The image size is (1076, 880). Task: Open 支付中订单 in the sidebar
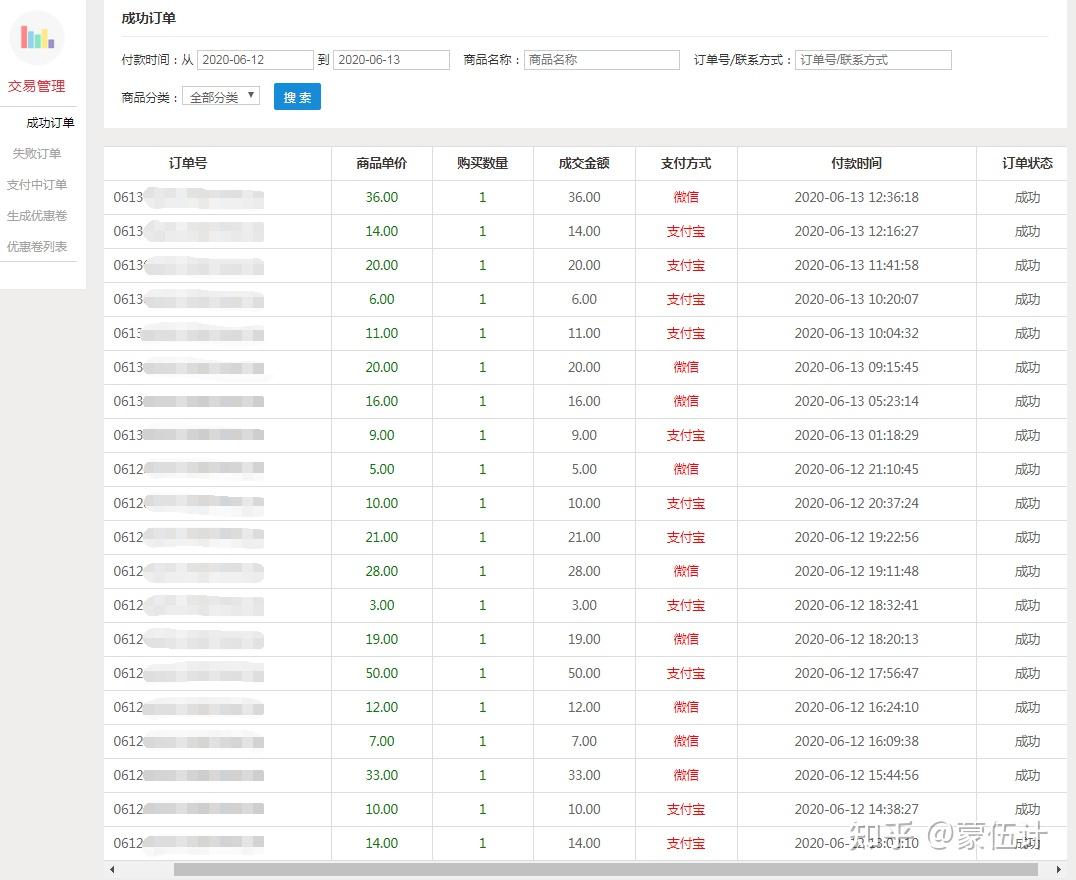click(x=37, y=185)
